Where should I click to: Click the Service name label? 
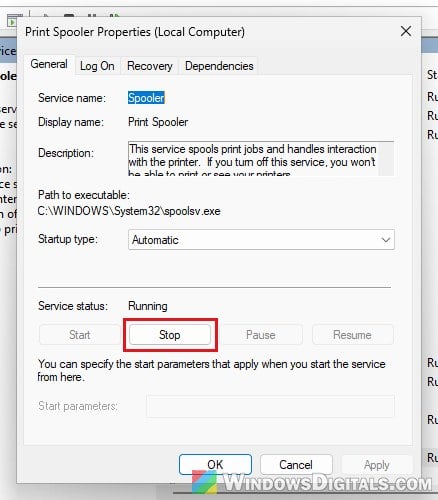[72, 98]
